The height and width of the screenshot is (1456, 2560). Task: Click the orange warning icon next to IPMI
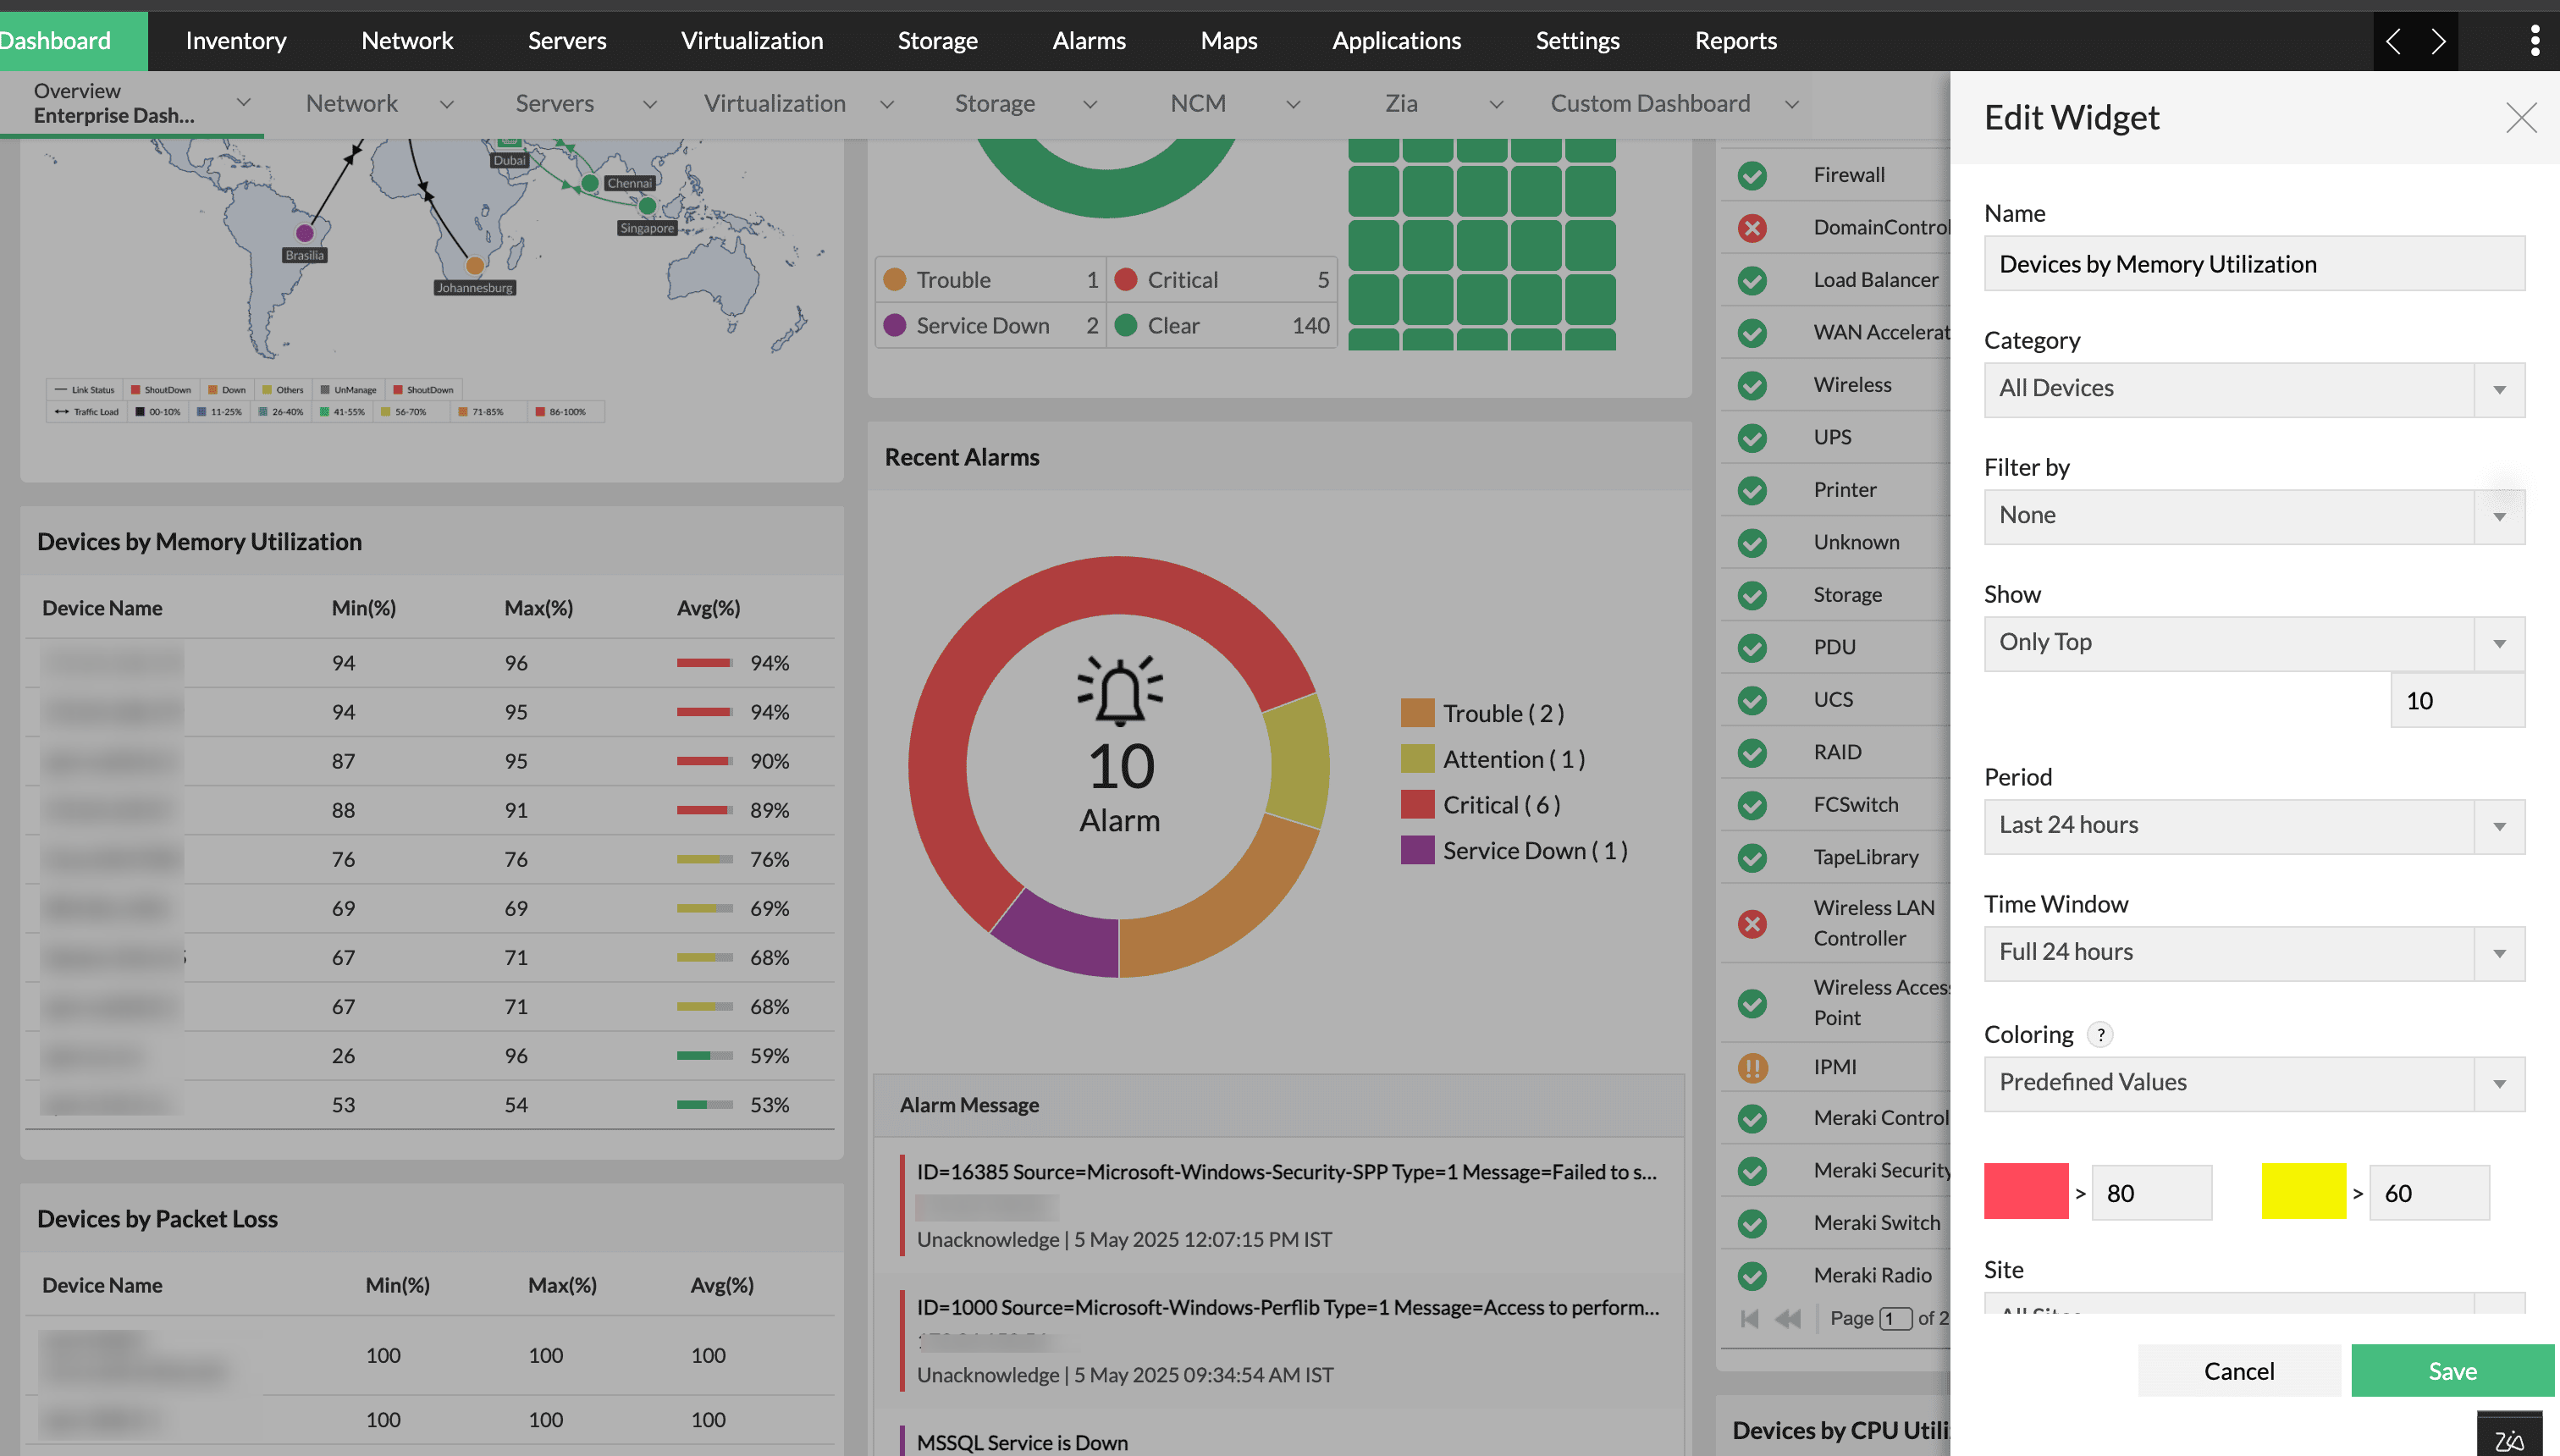pyautogui.click(x=1752, y=1067)
